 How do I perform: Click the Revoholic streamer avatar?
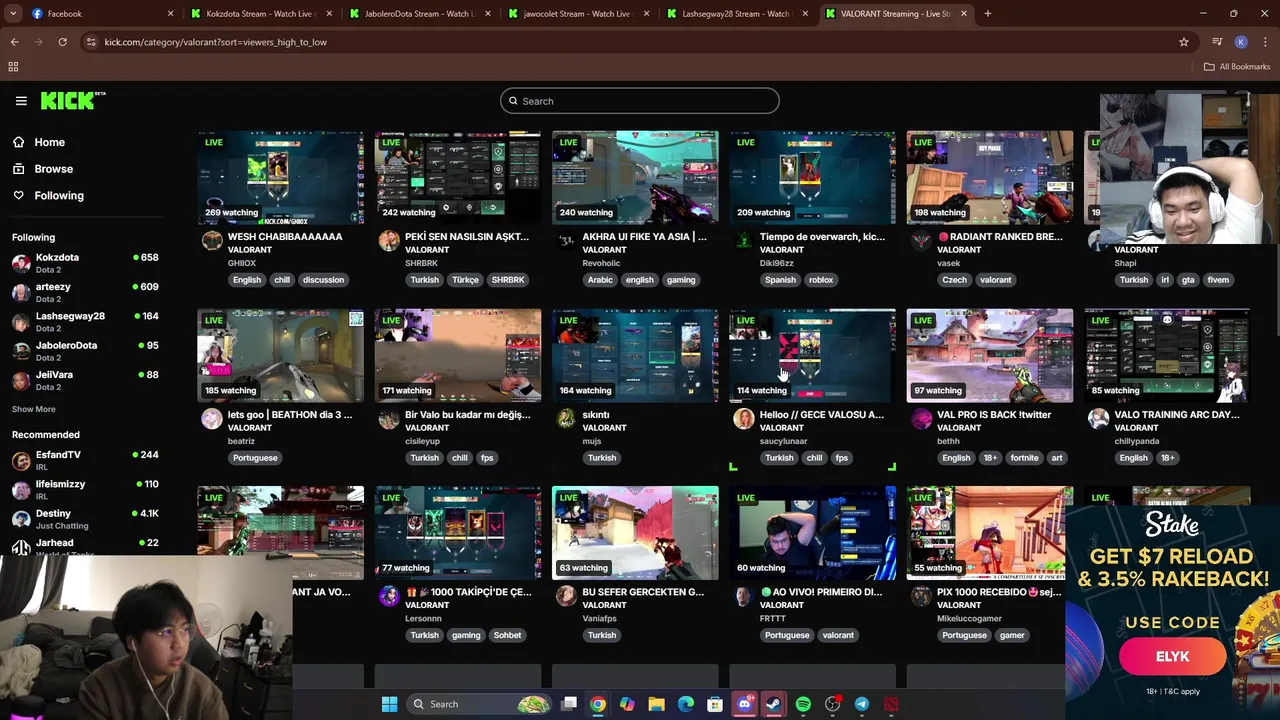pyautogui.click(x=566, y=241)
